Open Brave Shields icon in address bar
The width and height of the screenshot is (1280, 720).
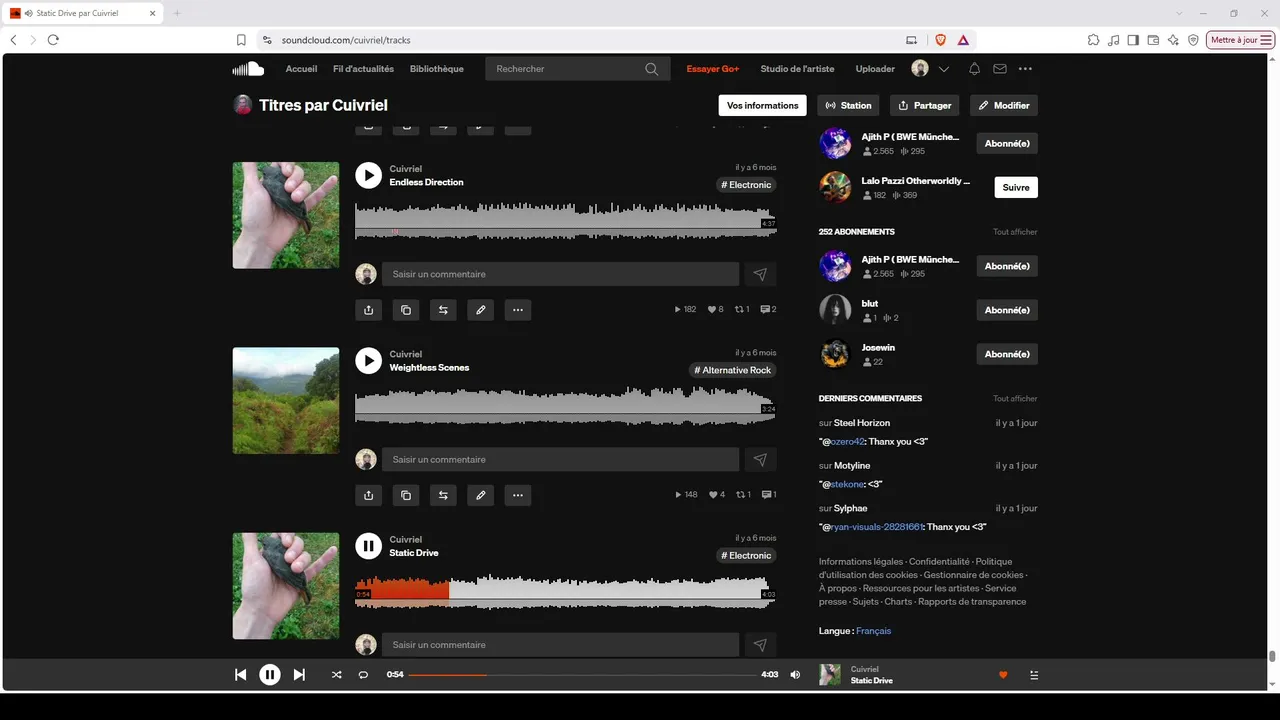pos(940,40)
